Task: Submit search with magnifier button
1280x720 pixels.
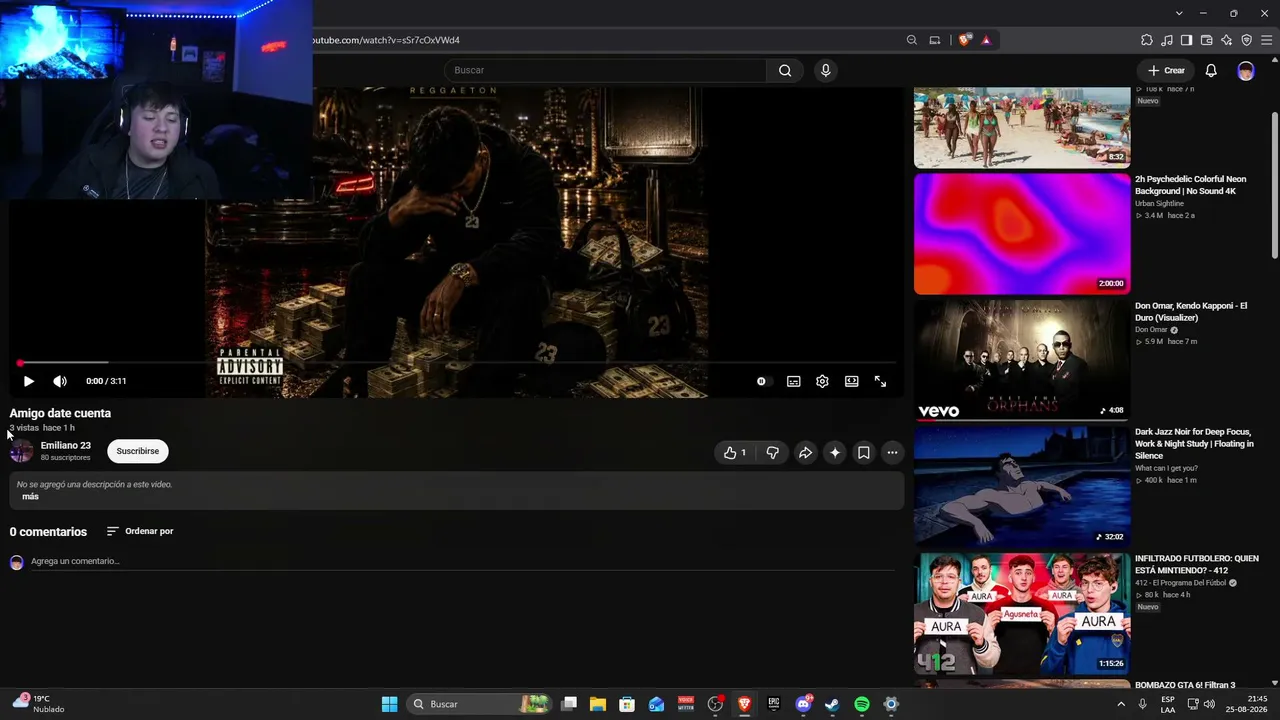Action: point(785,70)
